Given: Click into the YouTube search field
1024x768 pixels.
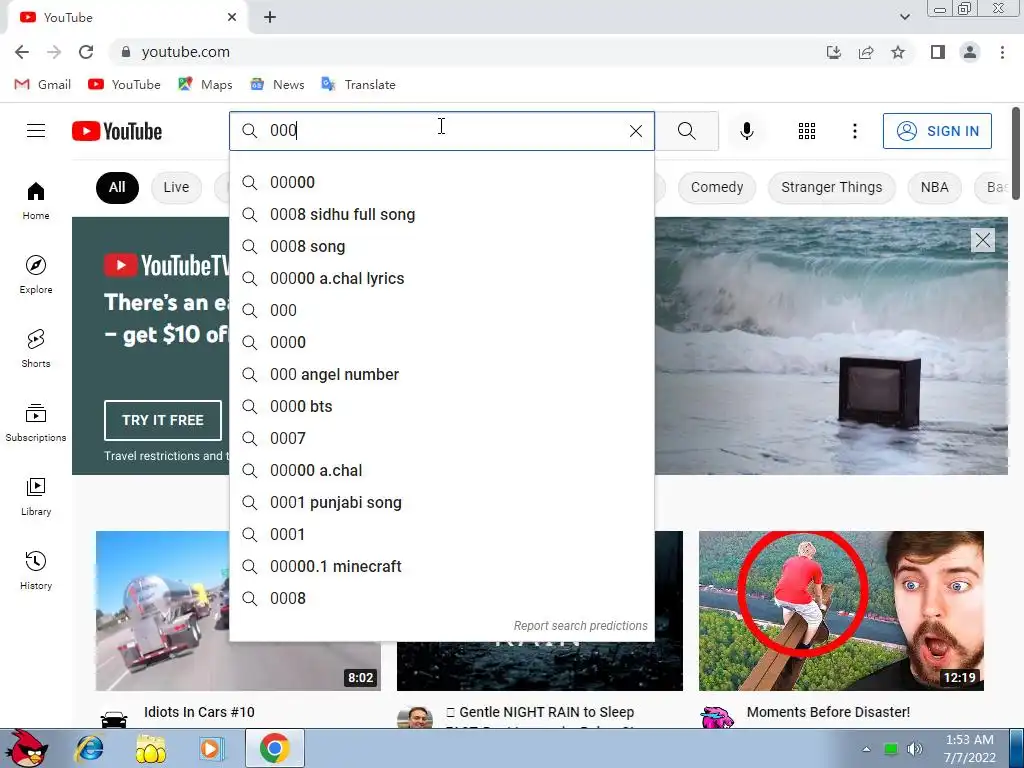Looking at the screenshot, I should click(444, 131).
